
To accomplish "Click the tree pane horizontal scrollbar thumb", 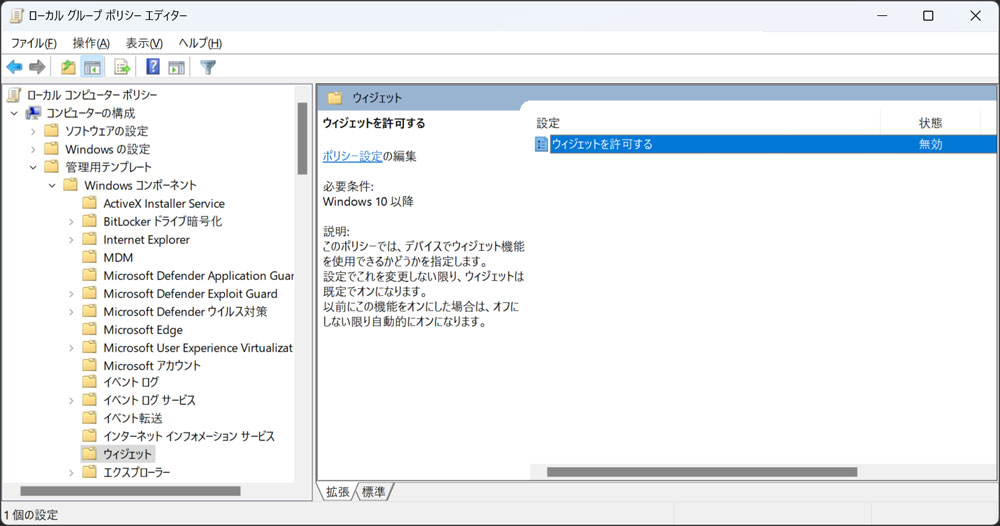I will (x=130, y=491).
